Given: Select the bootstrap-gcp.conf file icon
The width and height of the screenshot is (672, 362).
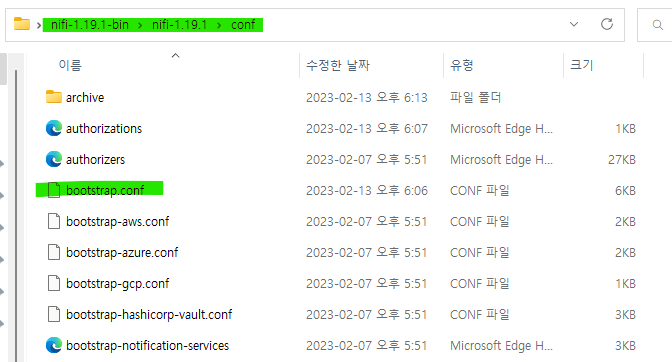Looking at the screenshot, I should tap(54, 283).
